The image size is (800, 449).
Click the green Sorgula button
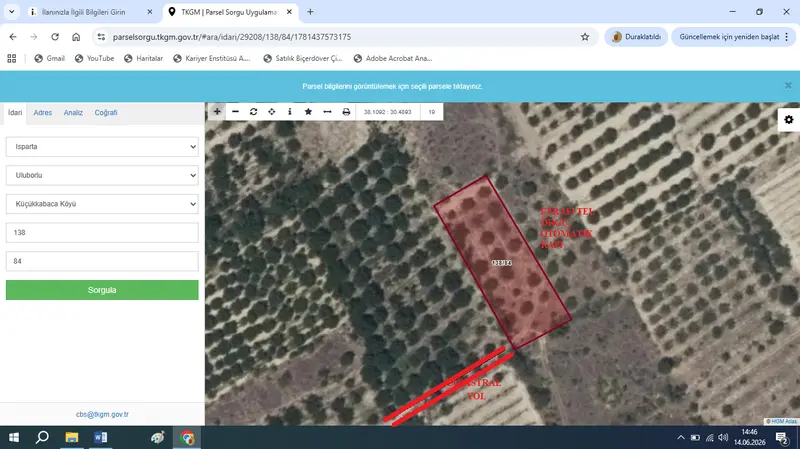tap(102, 290)
